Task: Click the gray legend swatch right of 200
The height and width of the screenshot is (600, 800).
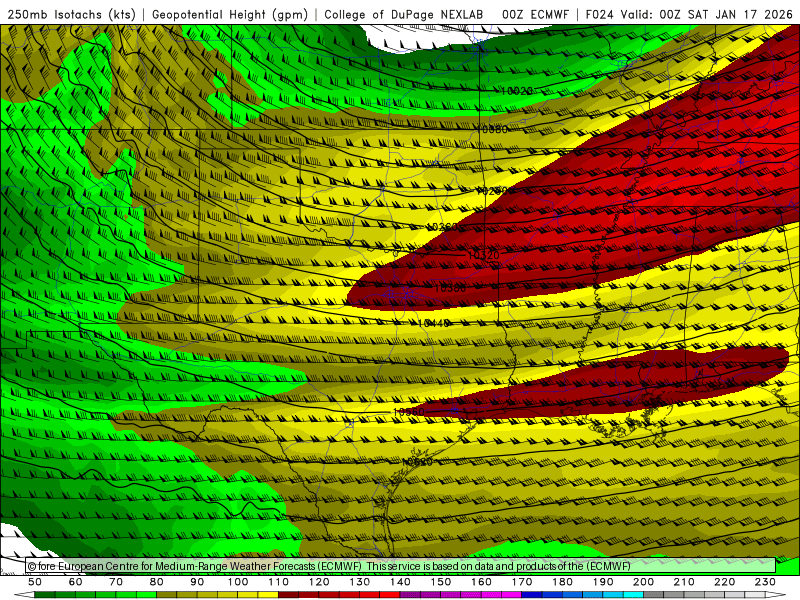Action: point(654,595)
